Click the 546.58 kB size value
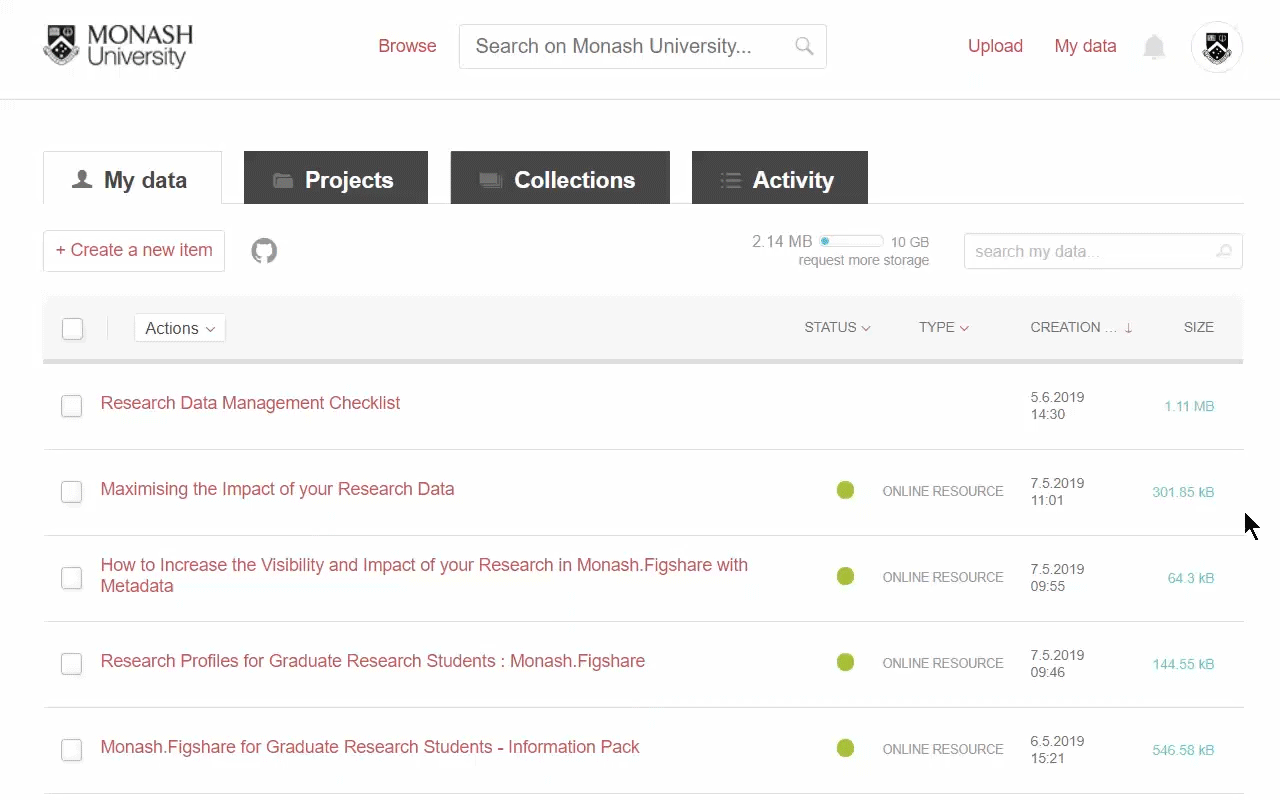Image resolution: width=1280 pixels, height=800 pixels. [1183, 750]
